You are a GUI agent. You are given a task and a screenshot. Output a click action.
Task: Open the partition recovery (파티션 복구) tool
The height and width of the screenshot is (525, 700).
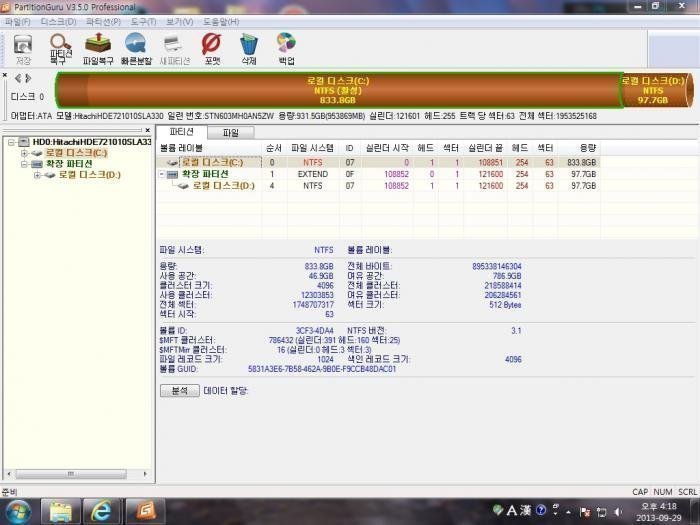60,50
